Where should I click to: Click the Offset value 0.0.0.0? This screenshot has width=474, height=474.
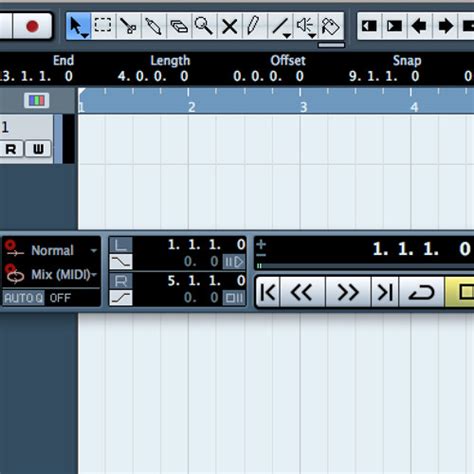[268, 76]
